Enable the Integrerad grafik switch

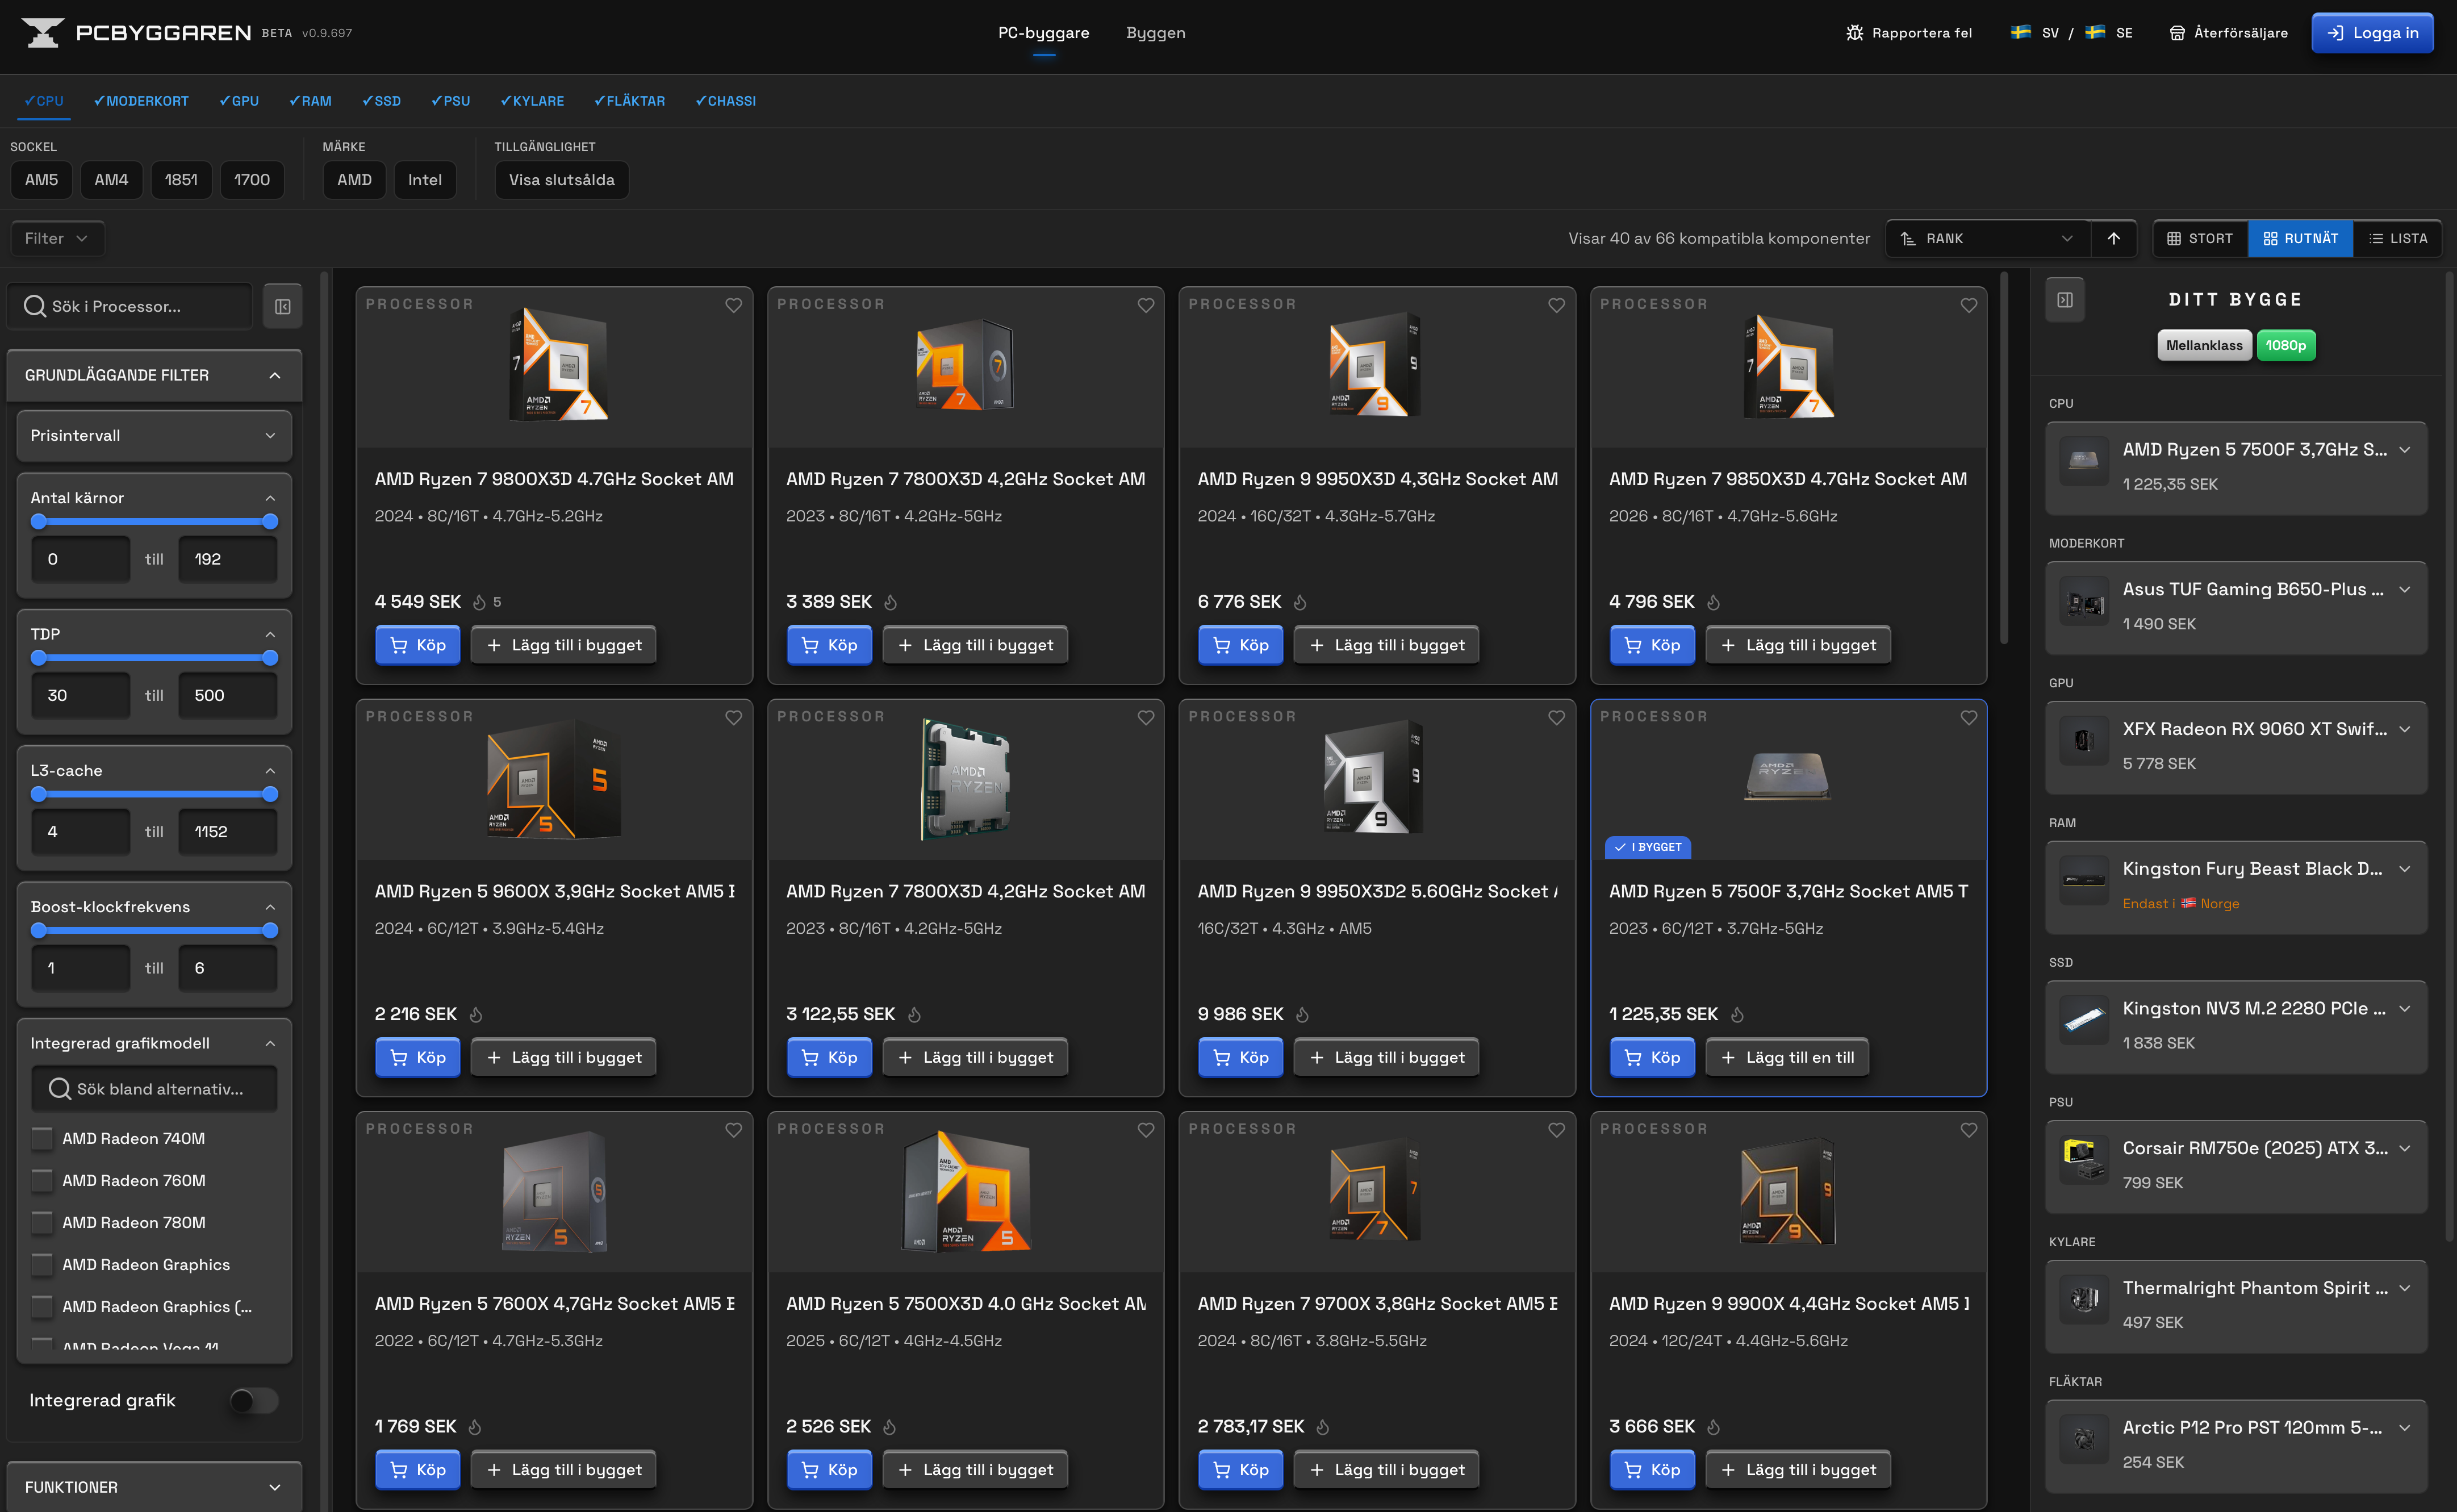click(254, 1401)
